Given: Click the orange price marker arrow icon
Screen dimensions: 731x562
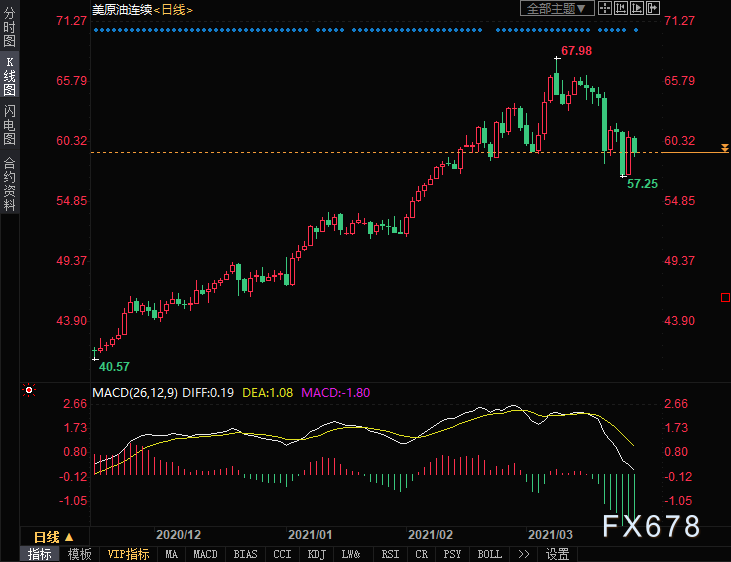Looking at the screenshot, I should coord(724,148).
